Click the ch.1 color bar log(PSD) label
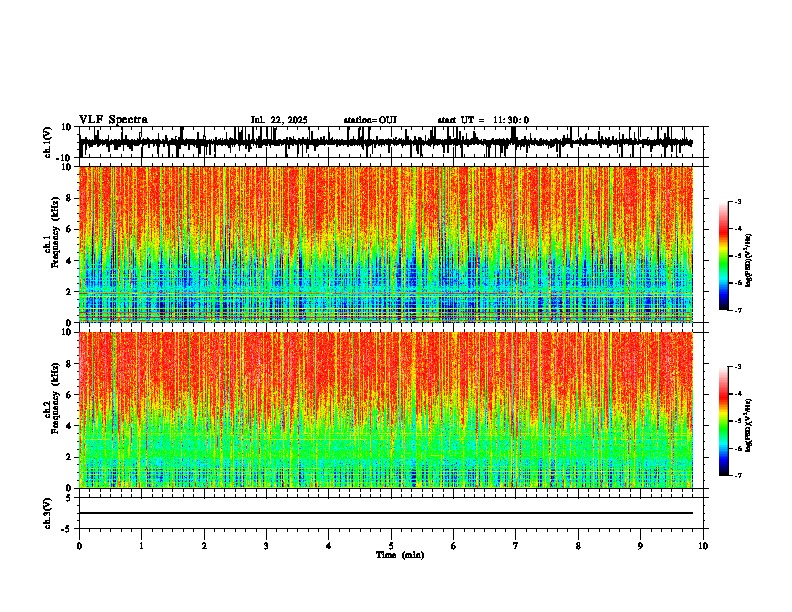This screenshot has width=792, height=612. coord(749,260)
